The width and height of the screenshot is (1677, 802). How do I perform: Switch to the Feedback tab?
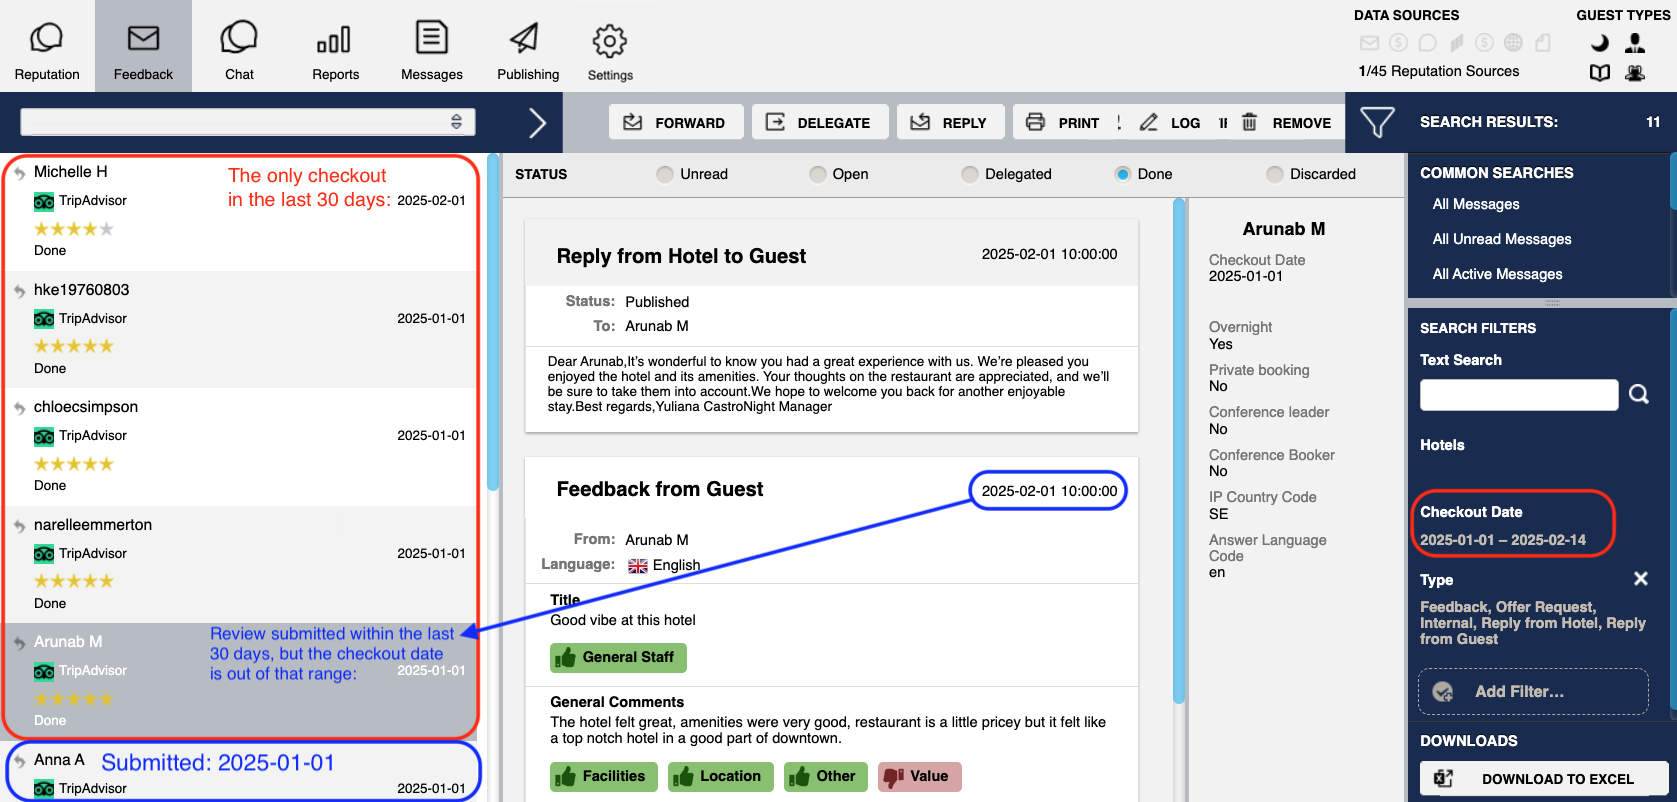143,46
